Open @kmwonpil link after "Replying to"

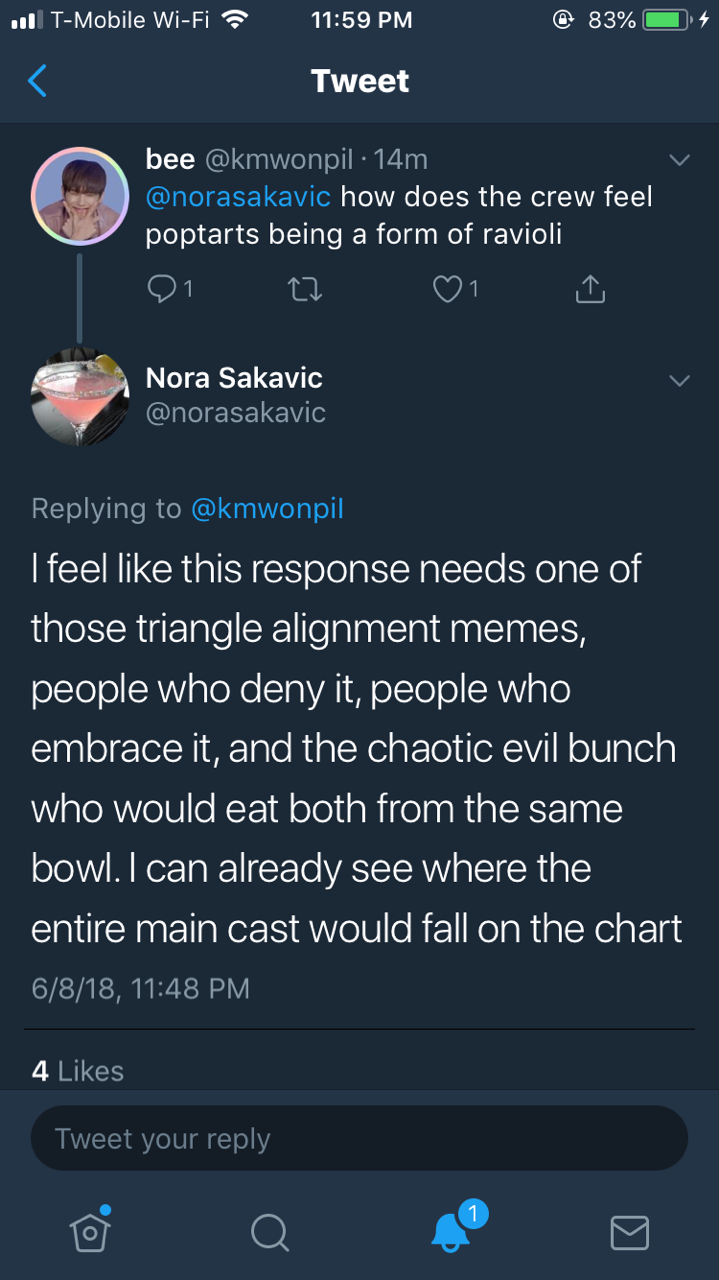(x=266, y=508)
